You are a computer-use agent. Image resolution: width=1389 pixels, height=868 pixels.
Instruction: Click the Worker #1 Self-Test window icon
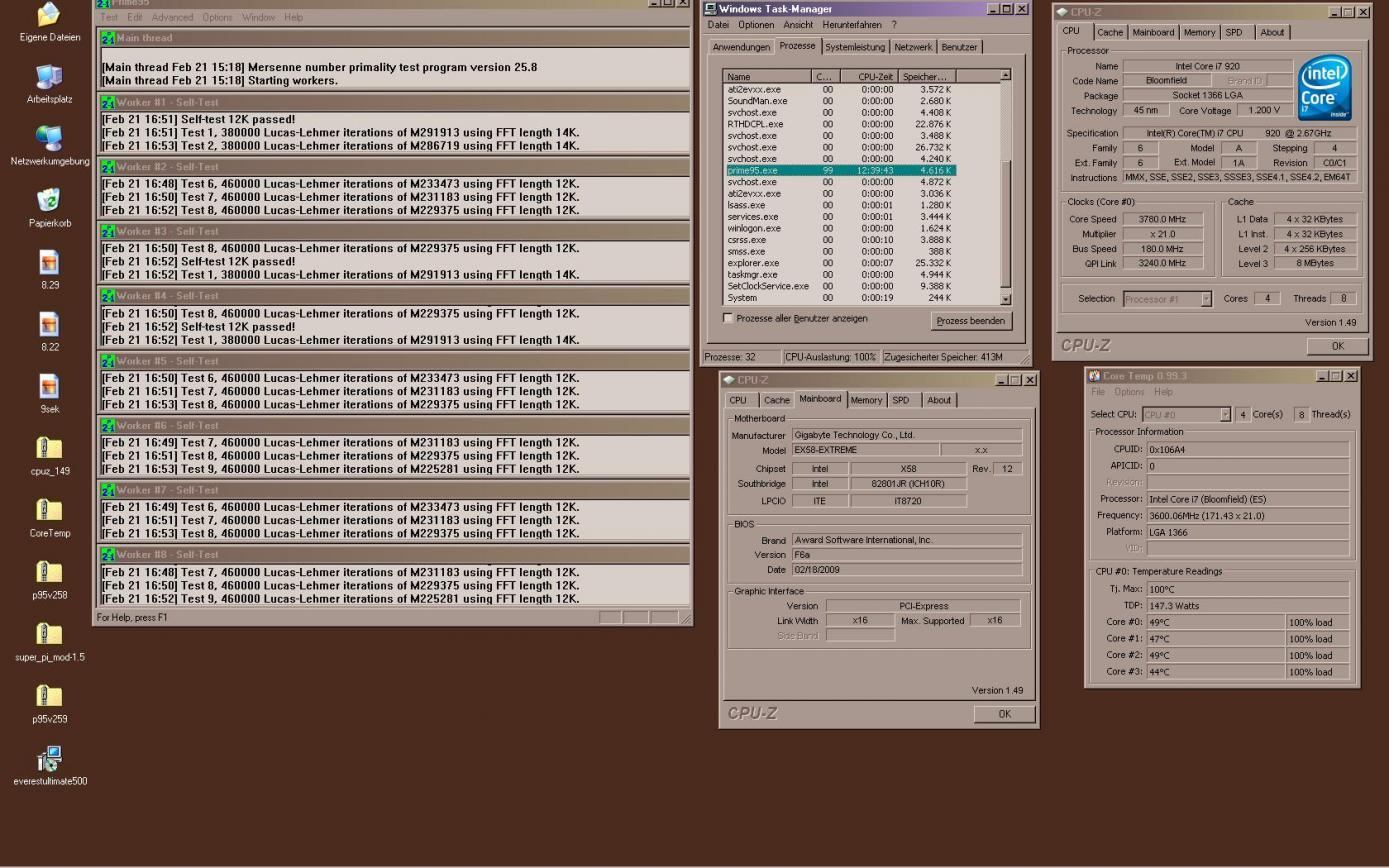(107, 102)
